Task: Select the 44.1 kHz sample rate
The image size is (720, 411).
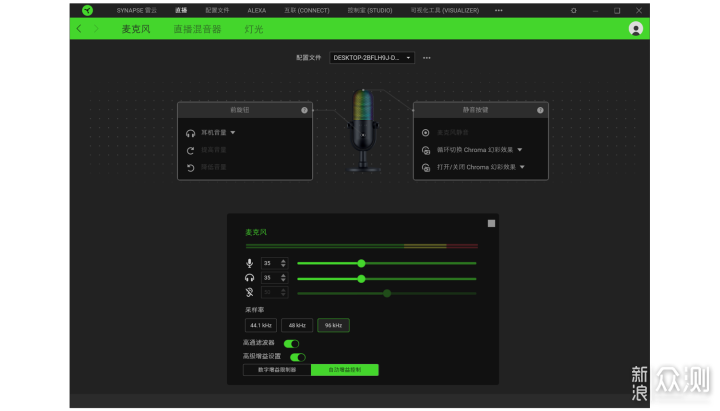Action: click(x=261, y=325)
